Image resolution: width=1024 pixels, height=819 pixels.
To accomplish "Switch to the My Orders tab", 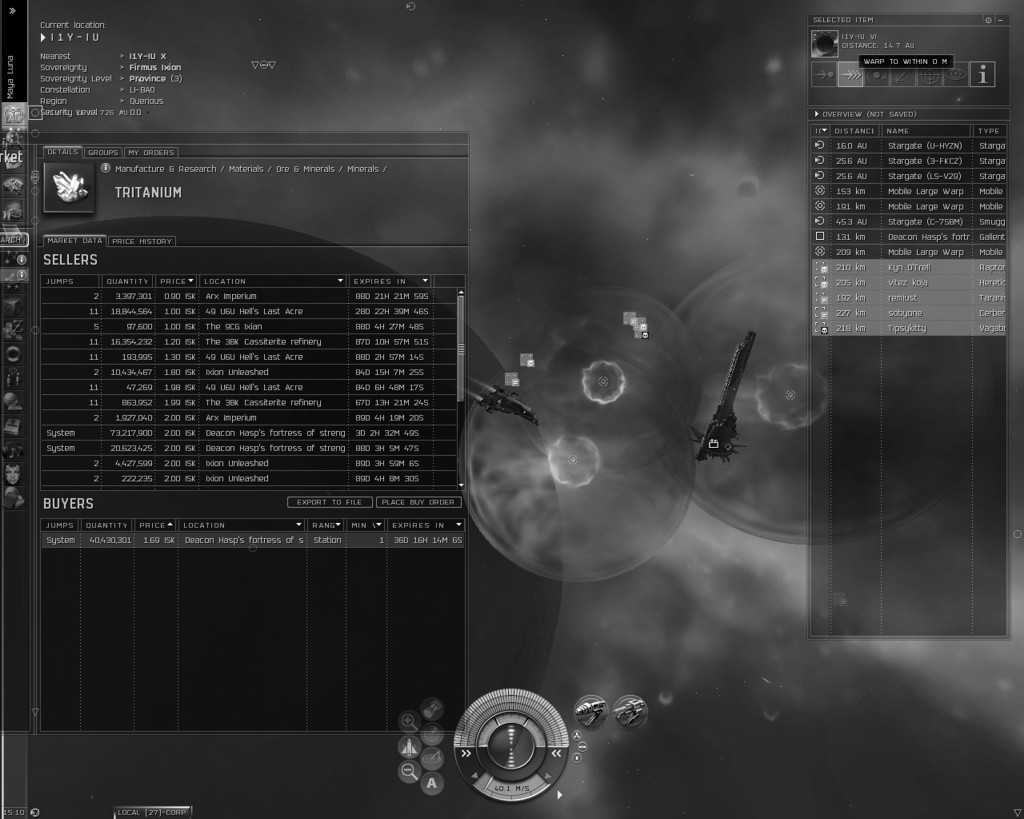I will [x=151, y=152].
